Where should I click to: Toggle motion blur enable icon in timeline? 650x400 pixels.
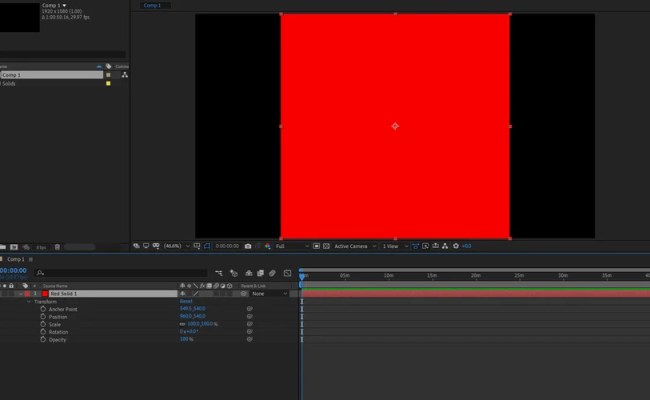point(272,273)
